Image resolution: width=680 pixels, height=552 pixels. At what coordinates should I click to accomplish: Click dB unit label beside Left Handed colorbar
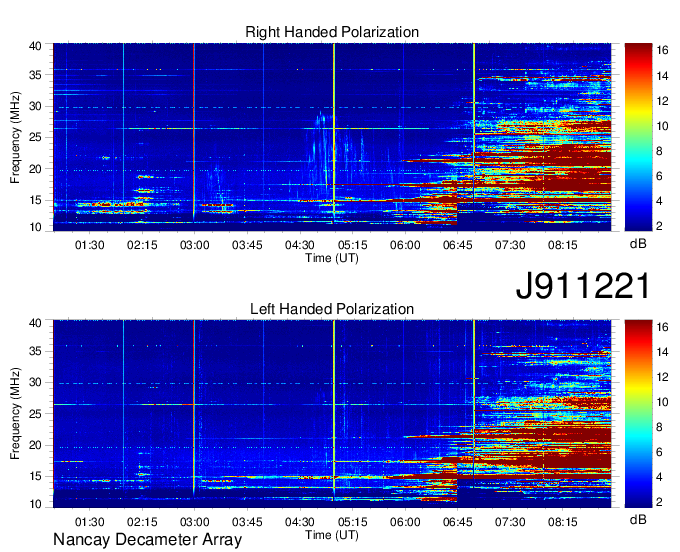point(638,520)
